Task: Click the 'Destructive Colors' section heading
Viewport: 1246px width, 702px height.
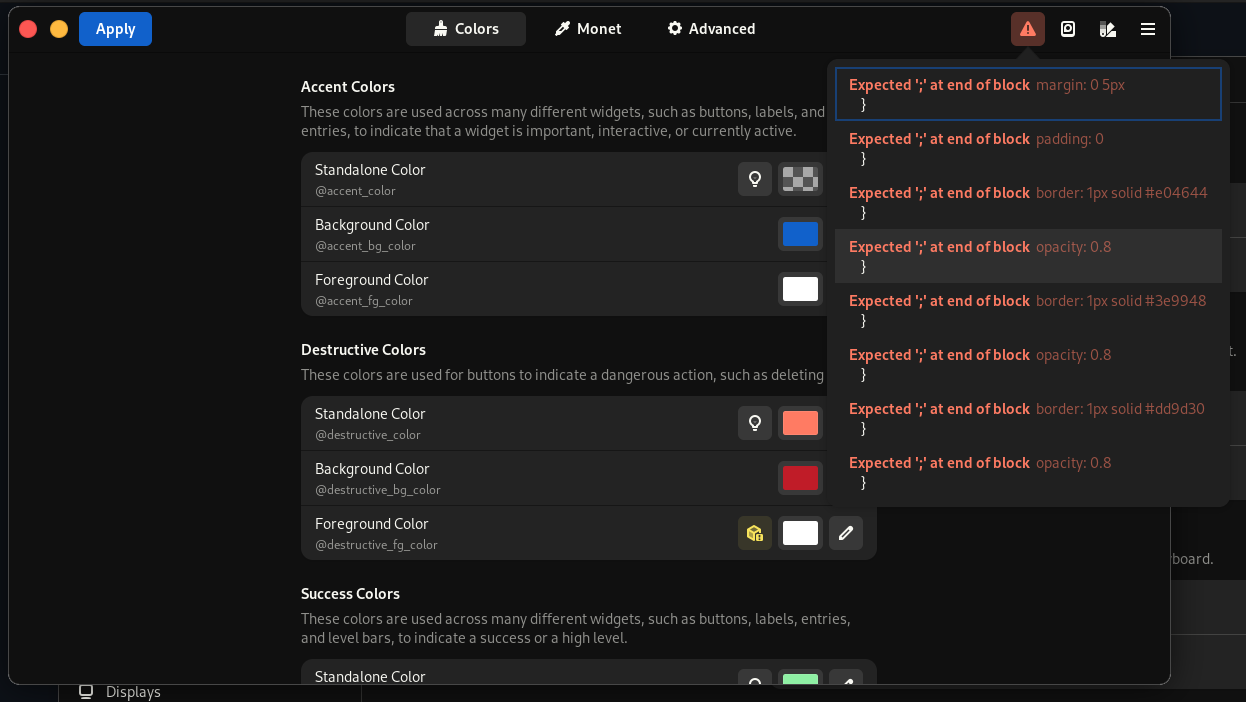Action: (x=363, y=350)
